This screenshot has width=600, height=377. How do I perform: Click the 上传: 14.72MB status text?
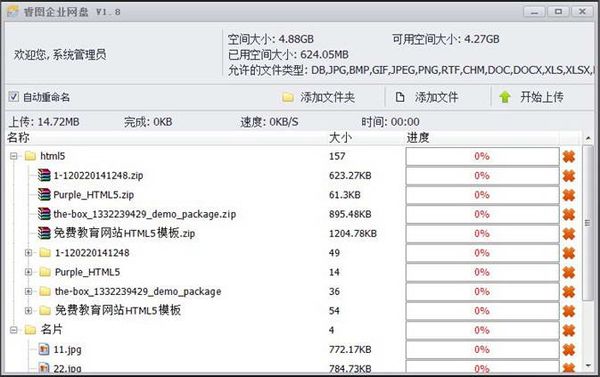pyautogui.click(x=44, y=122)
